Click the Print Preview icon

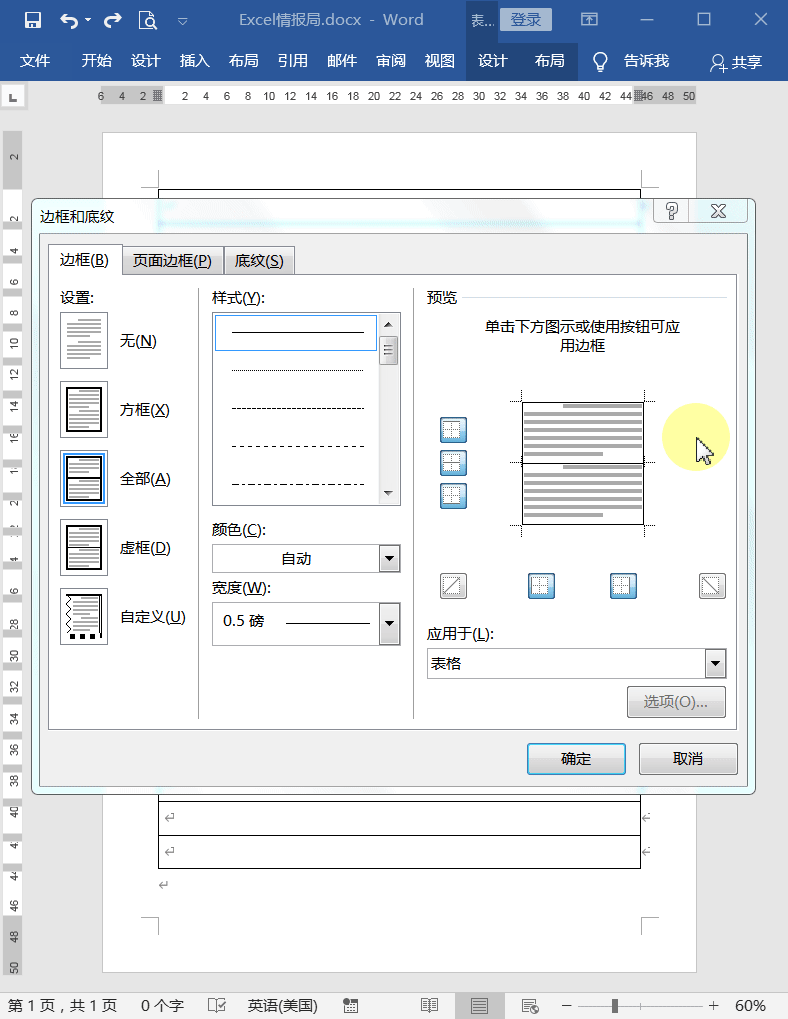(147, 20)
